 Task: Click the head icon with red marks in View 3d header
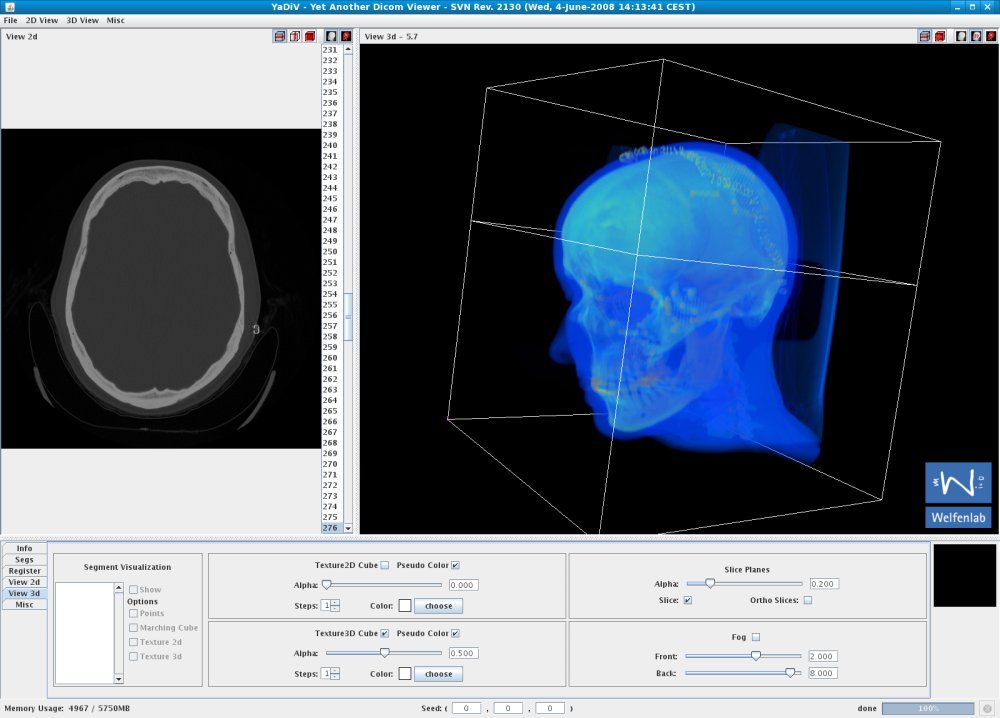[x=976, y=37]
